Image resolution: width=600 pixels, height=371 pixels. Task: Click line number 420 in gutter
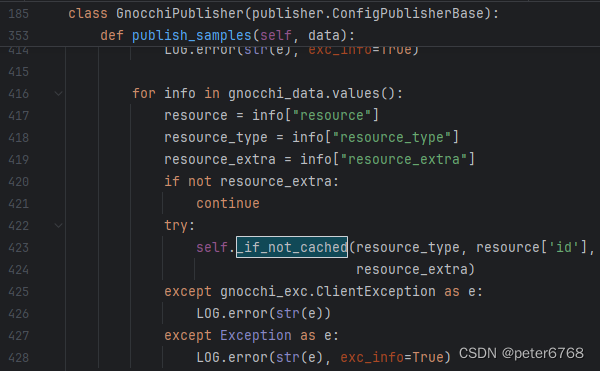coord(19,181)
